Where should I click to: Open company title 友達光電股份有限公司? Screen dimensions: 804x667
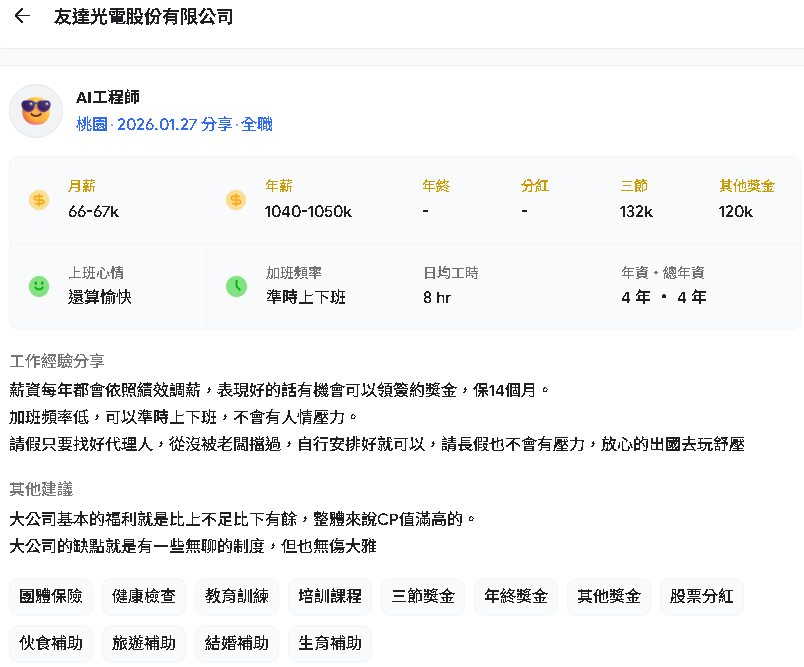click(x=143, y=17)
